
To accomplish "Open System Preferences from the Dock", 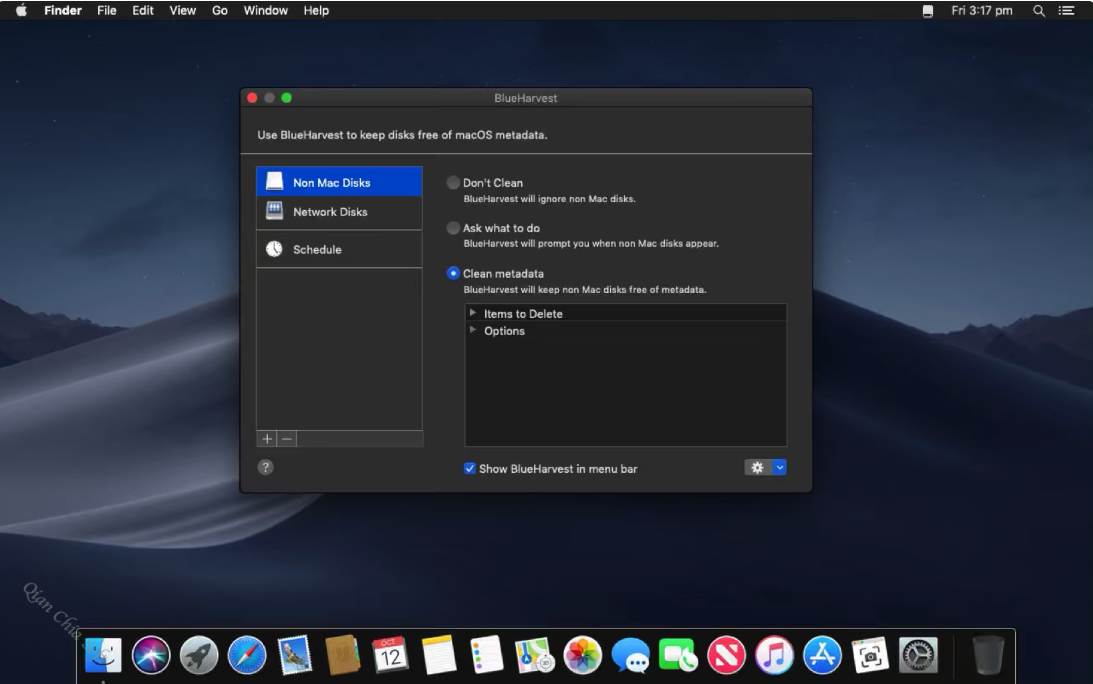I will (918, 655).
